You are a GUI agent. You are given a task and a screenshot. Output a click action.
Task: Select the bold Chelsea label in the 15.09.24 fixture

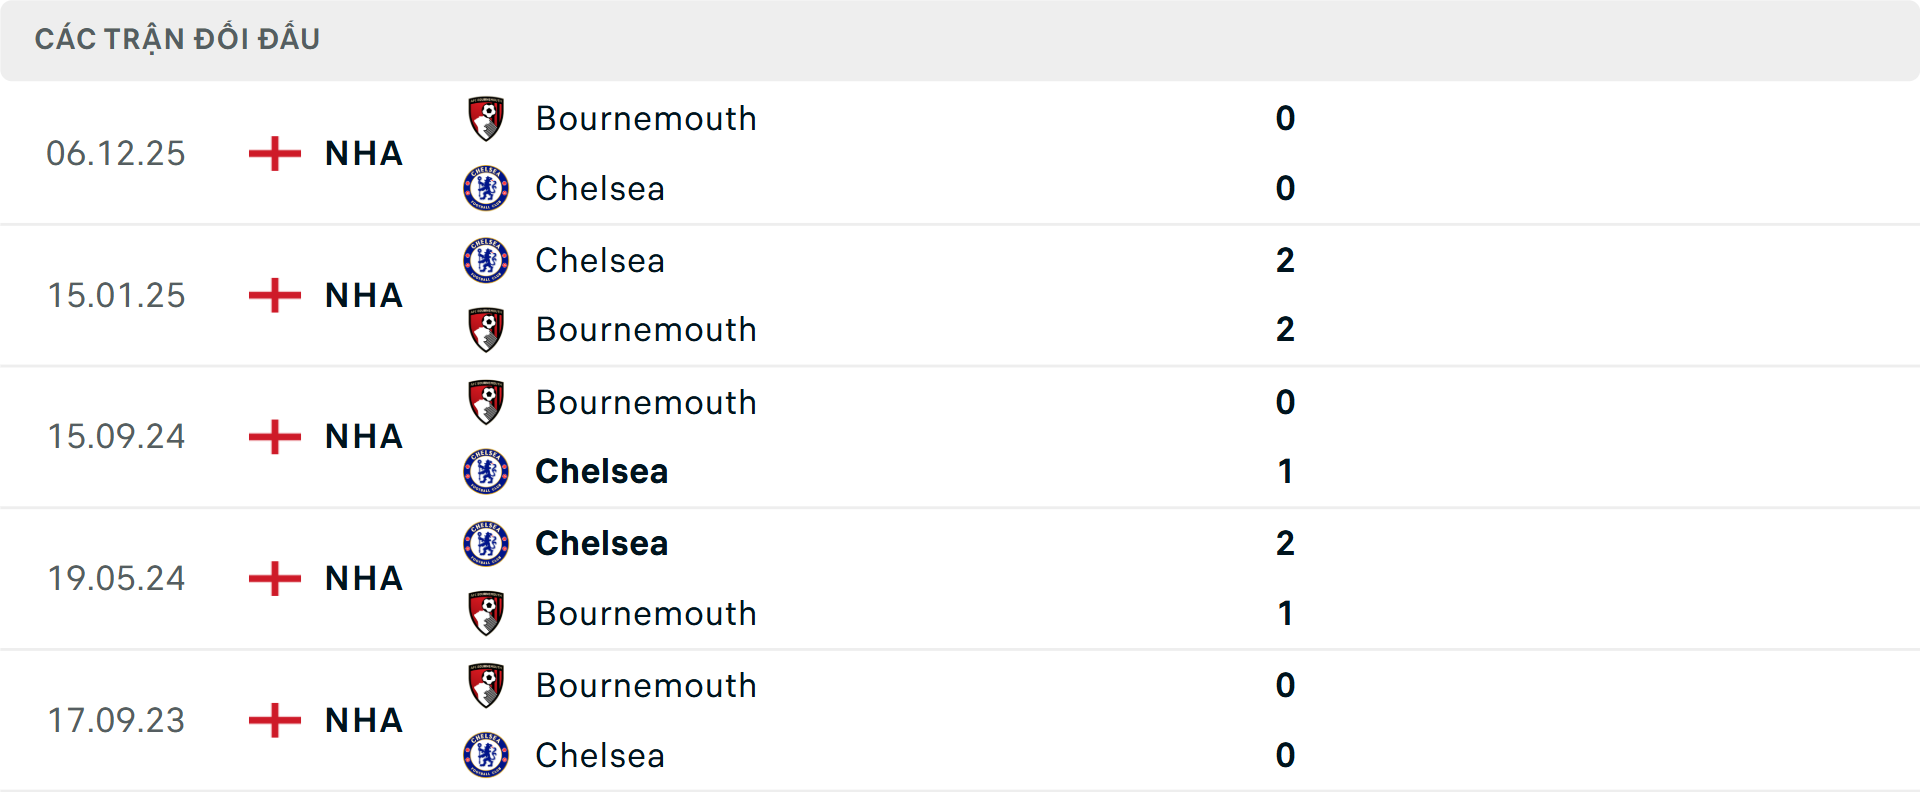point(601,471)
